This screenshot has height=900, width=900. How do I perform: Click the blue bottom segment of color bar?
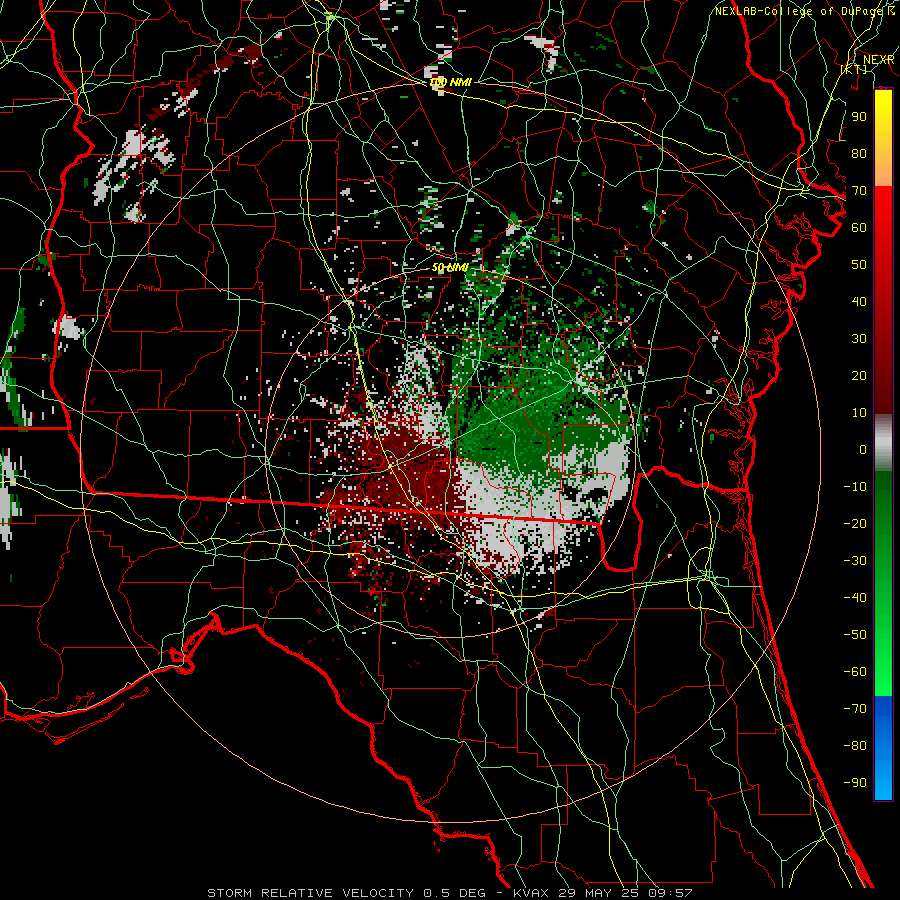pos(883,747)
